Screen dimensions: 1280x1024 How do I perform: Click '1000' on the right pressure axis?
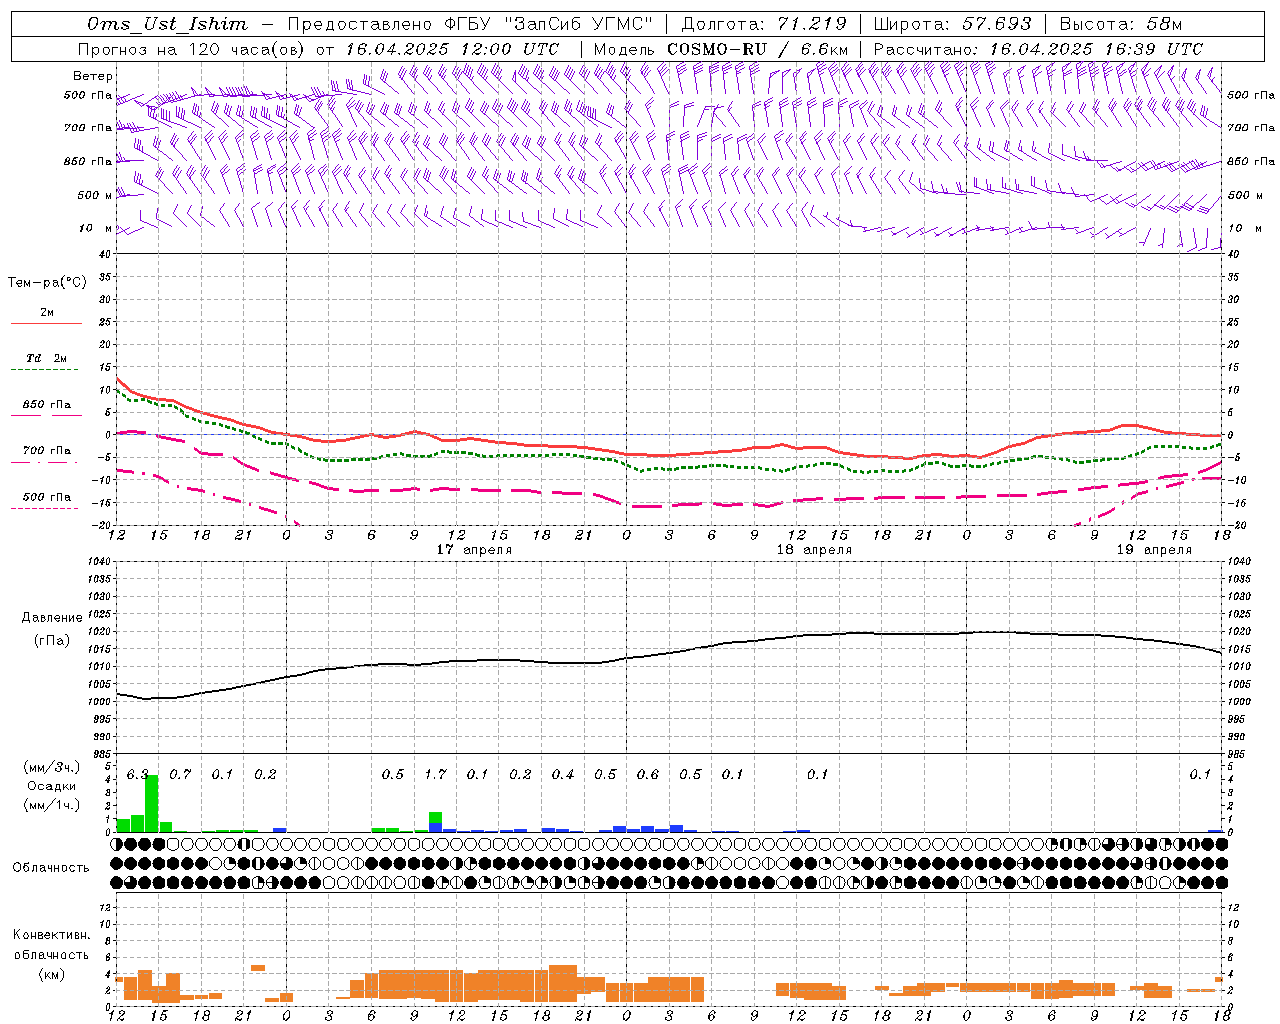click(1241, 702)
